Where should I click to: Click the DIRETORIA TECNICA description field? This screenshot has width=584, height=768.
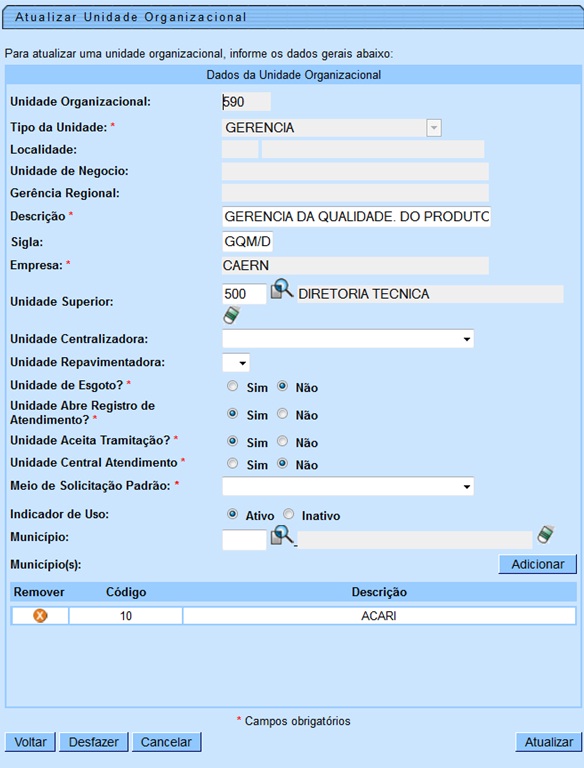click(430, 294)
